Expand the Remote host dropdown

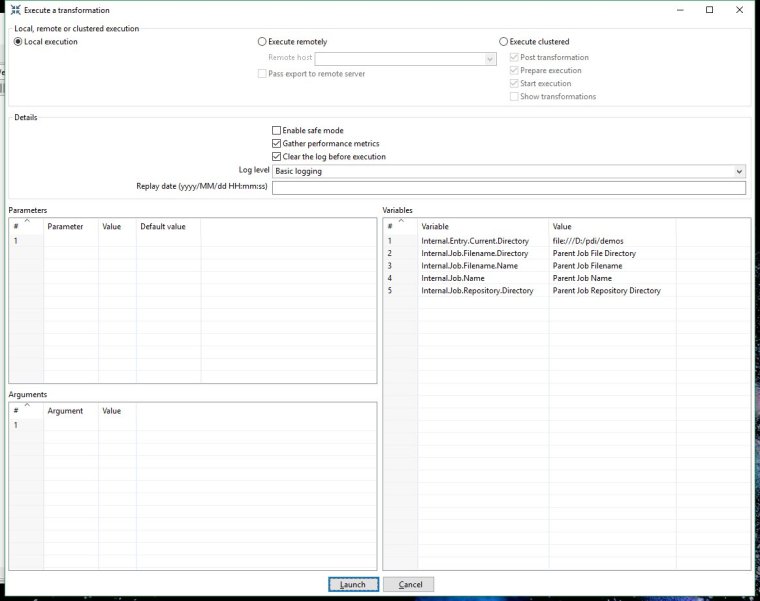tap(490, 59)
